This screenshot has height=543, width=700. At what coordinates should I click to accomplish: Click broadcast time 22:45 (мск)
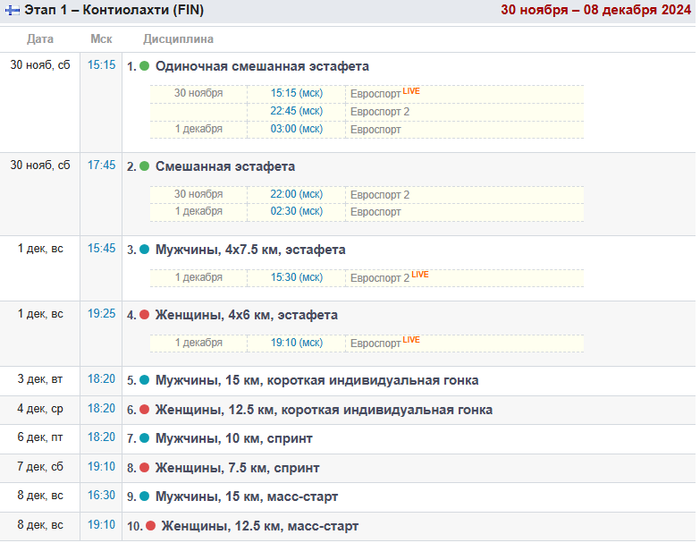pos(296,111)
